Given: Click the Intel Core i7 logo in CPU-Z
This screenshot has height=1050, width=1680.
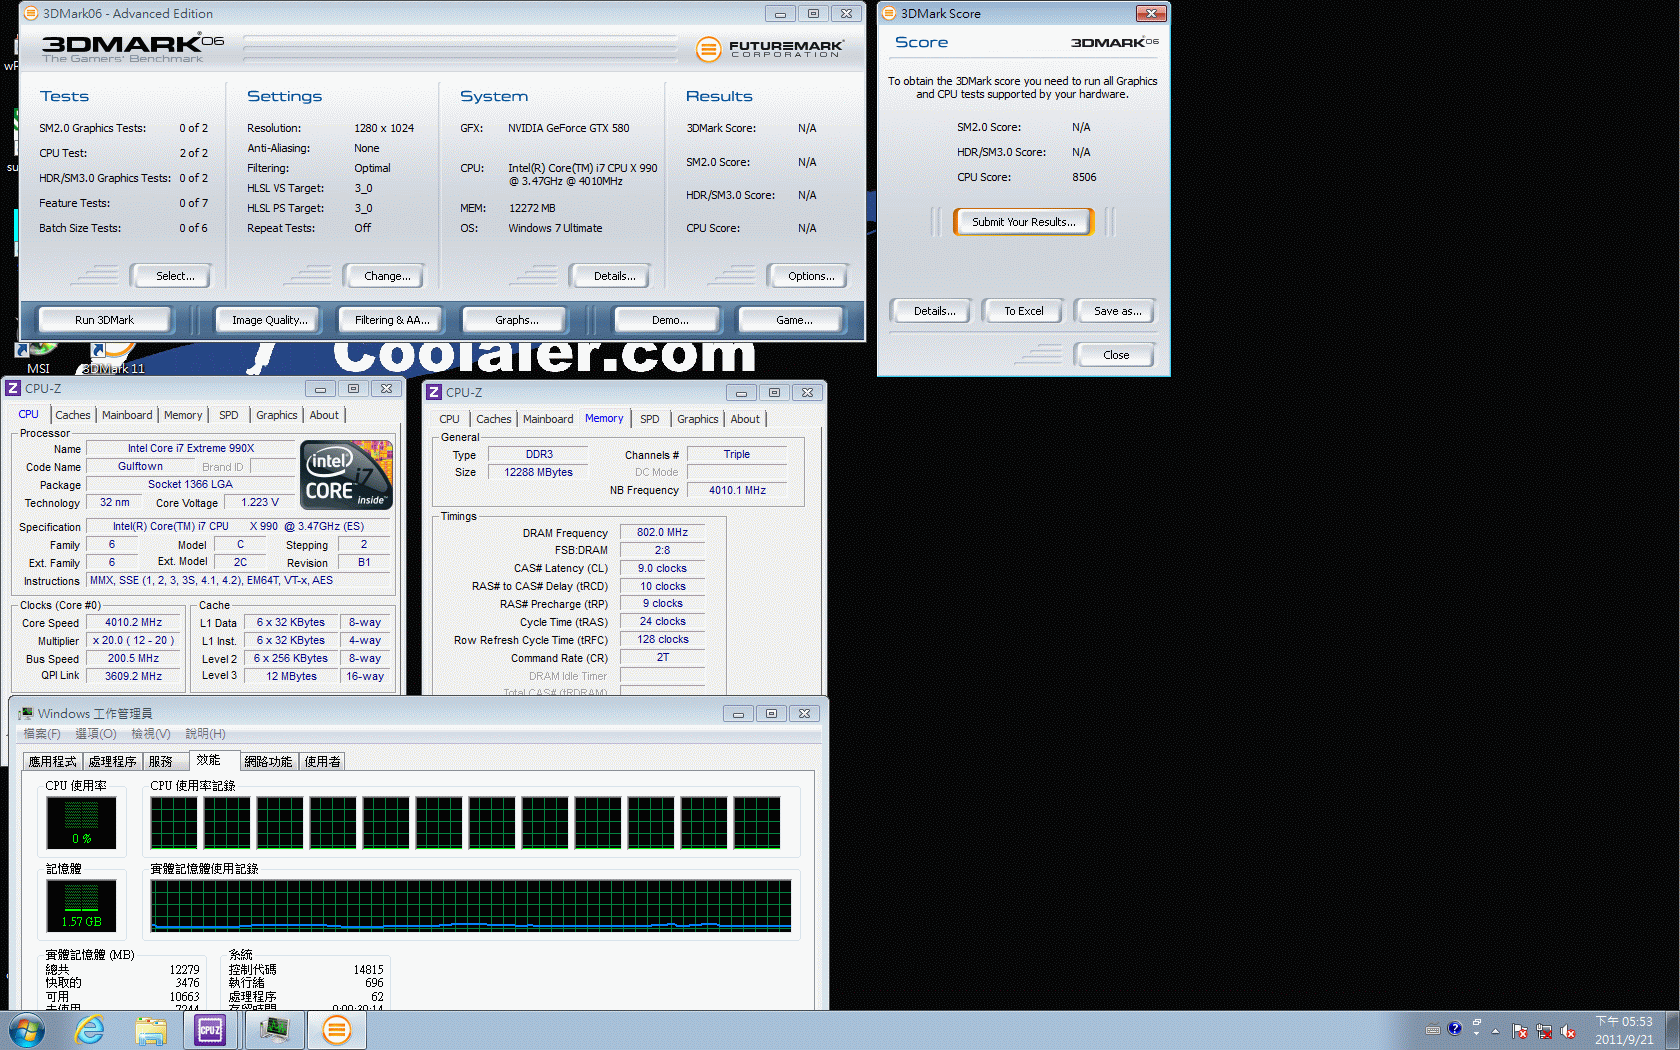Looking at the screenshot, I should tap(347, 476).
